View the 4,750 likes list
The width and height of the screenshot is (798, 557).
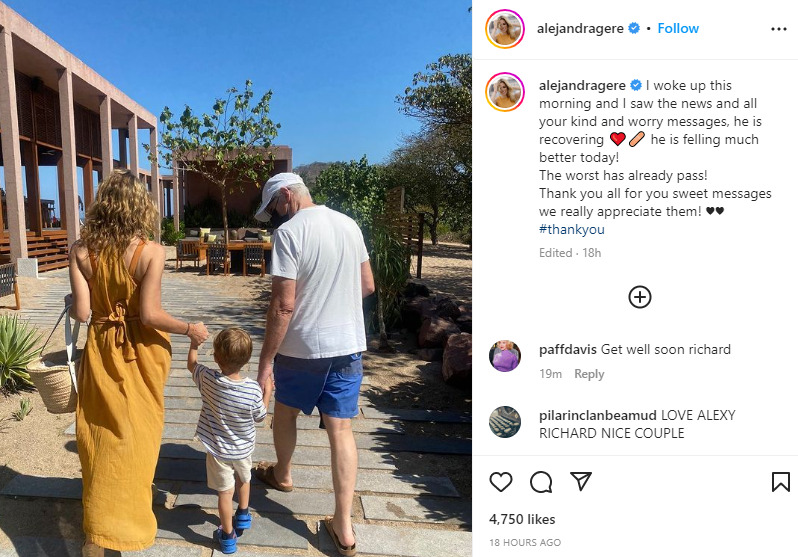tap(522, 519)
